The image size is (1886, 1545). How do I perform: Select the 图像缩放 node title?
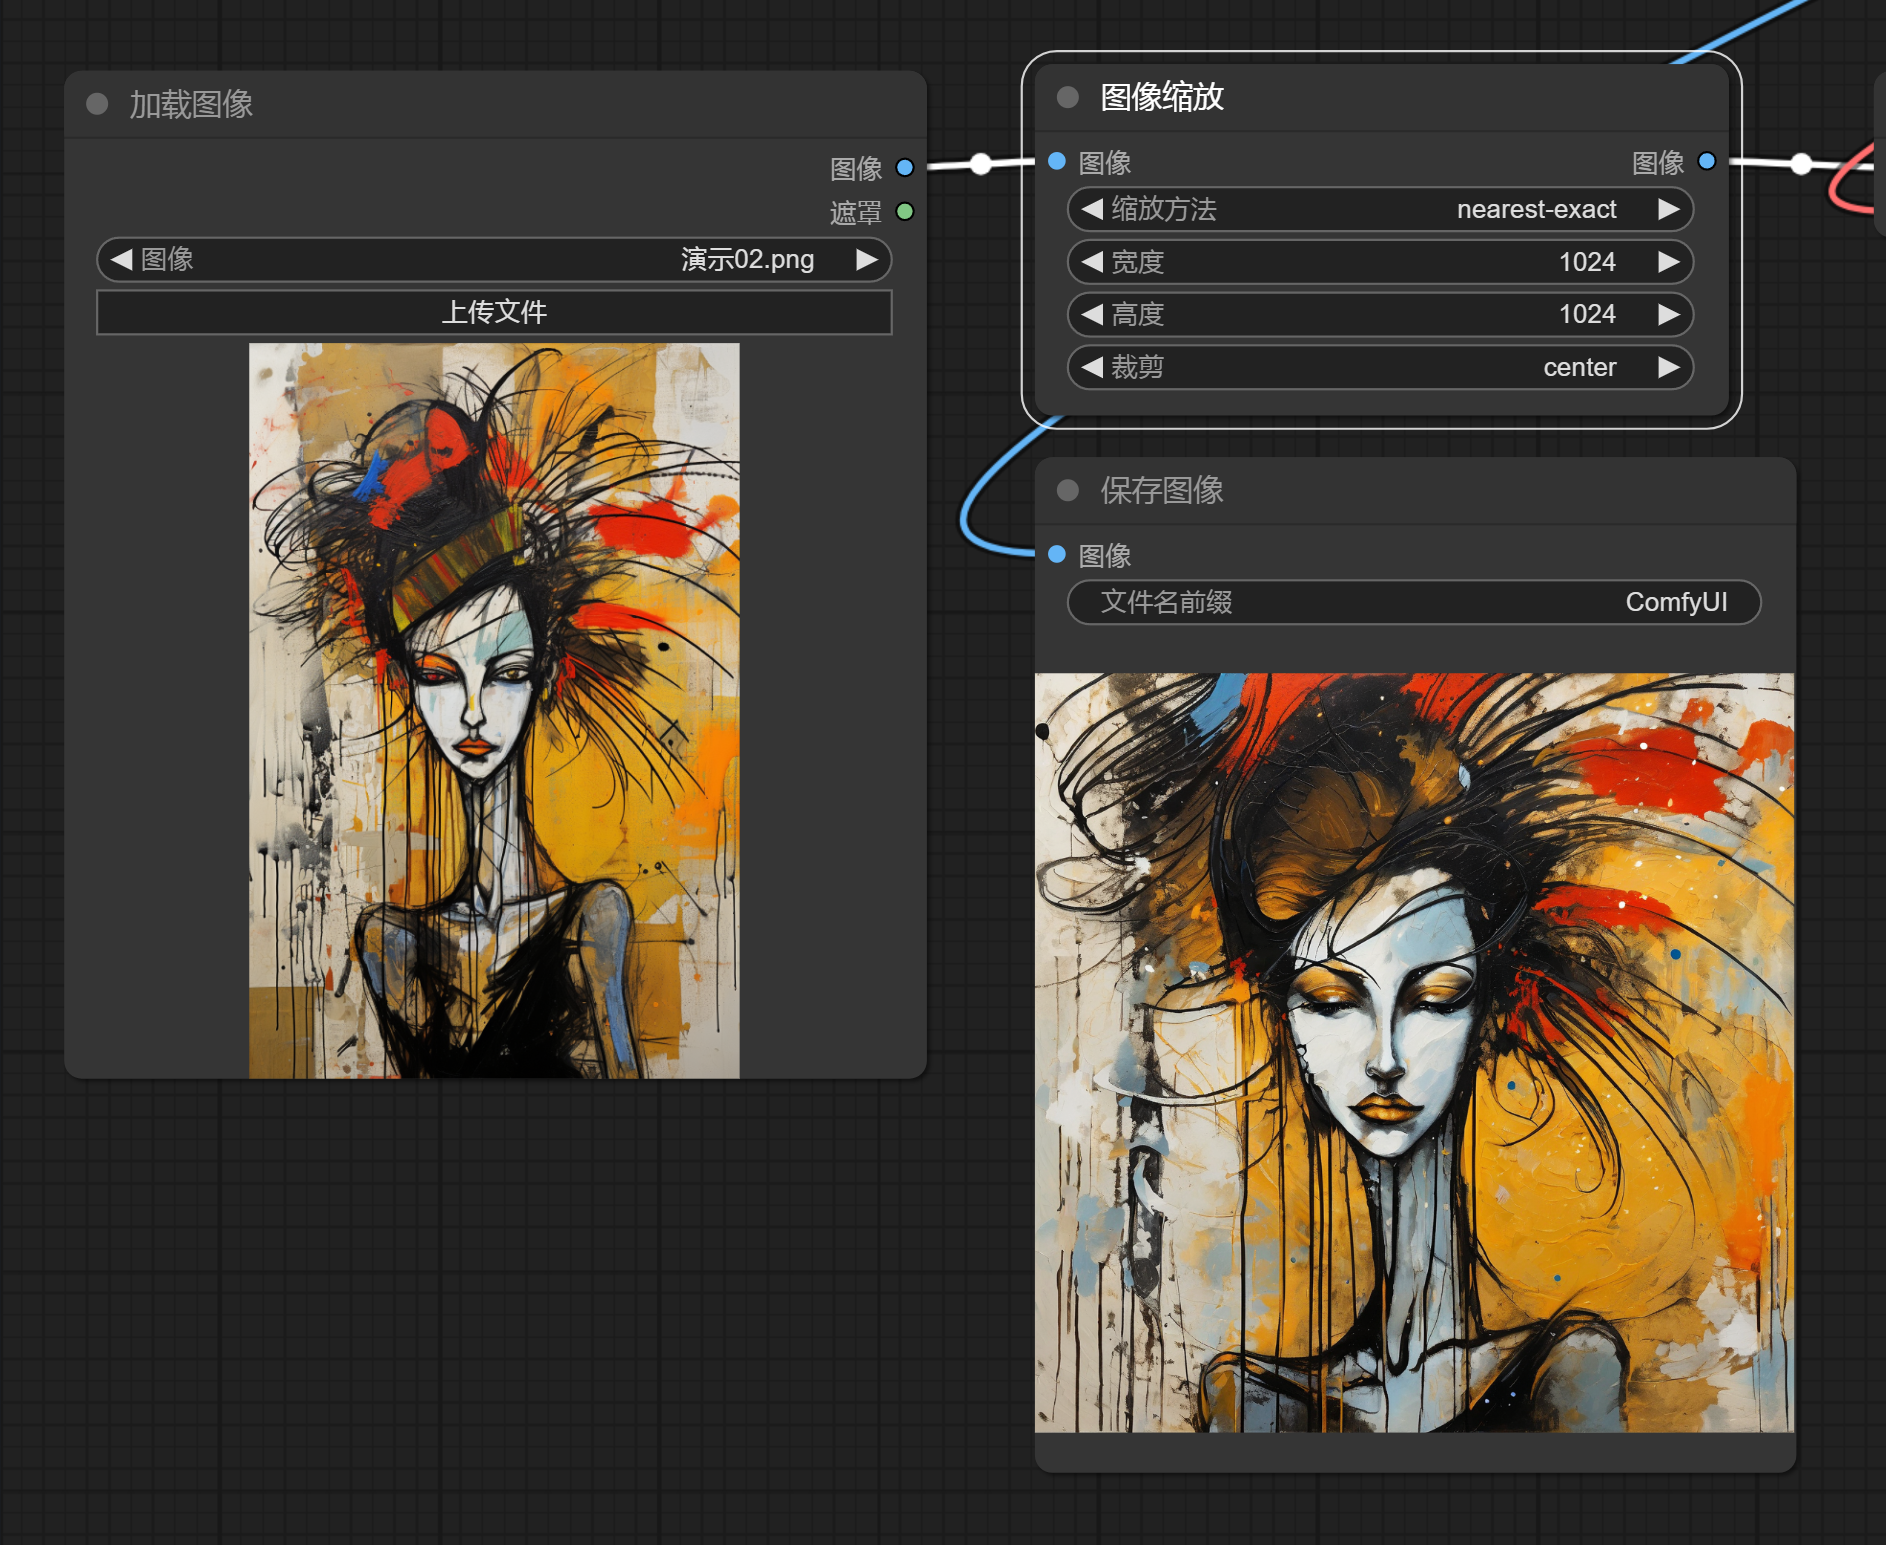(1162, 97)
